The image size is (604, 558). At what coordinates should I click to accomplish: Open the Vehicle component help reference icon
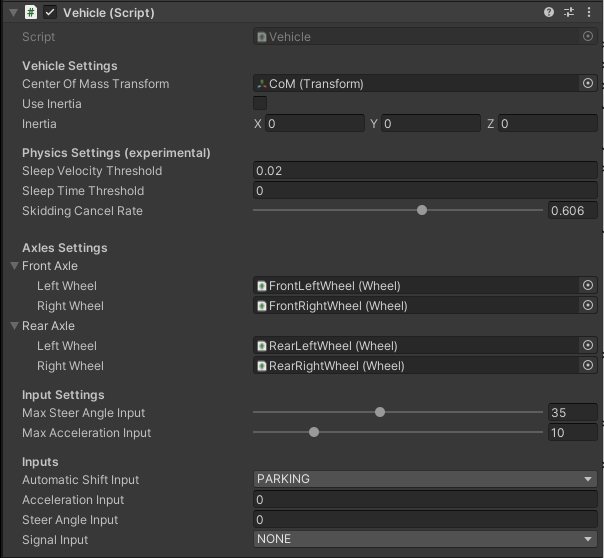click(549, 13)
